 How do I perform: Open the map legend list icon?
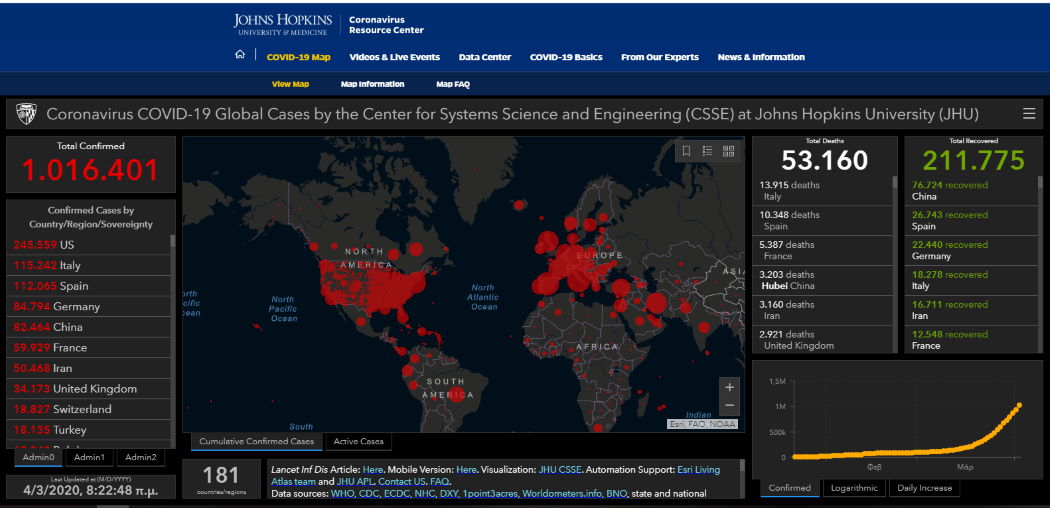[x=707, y=151]
